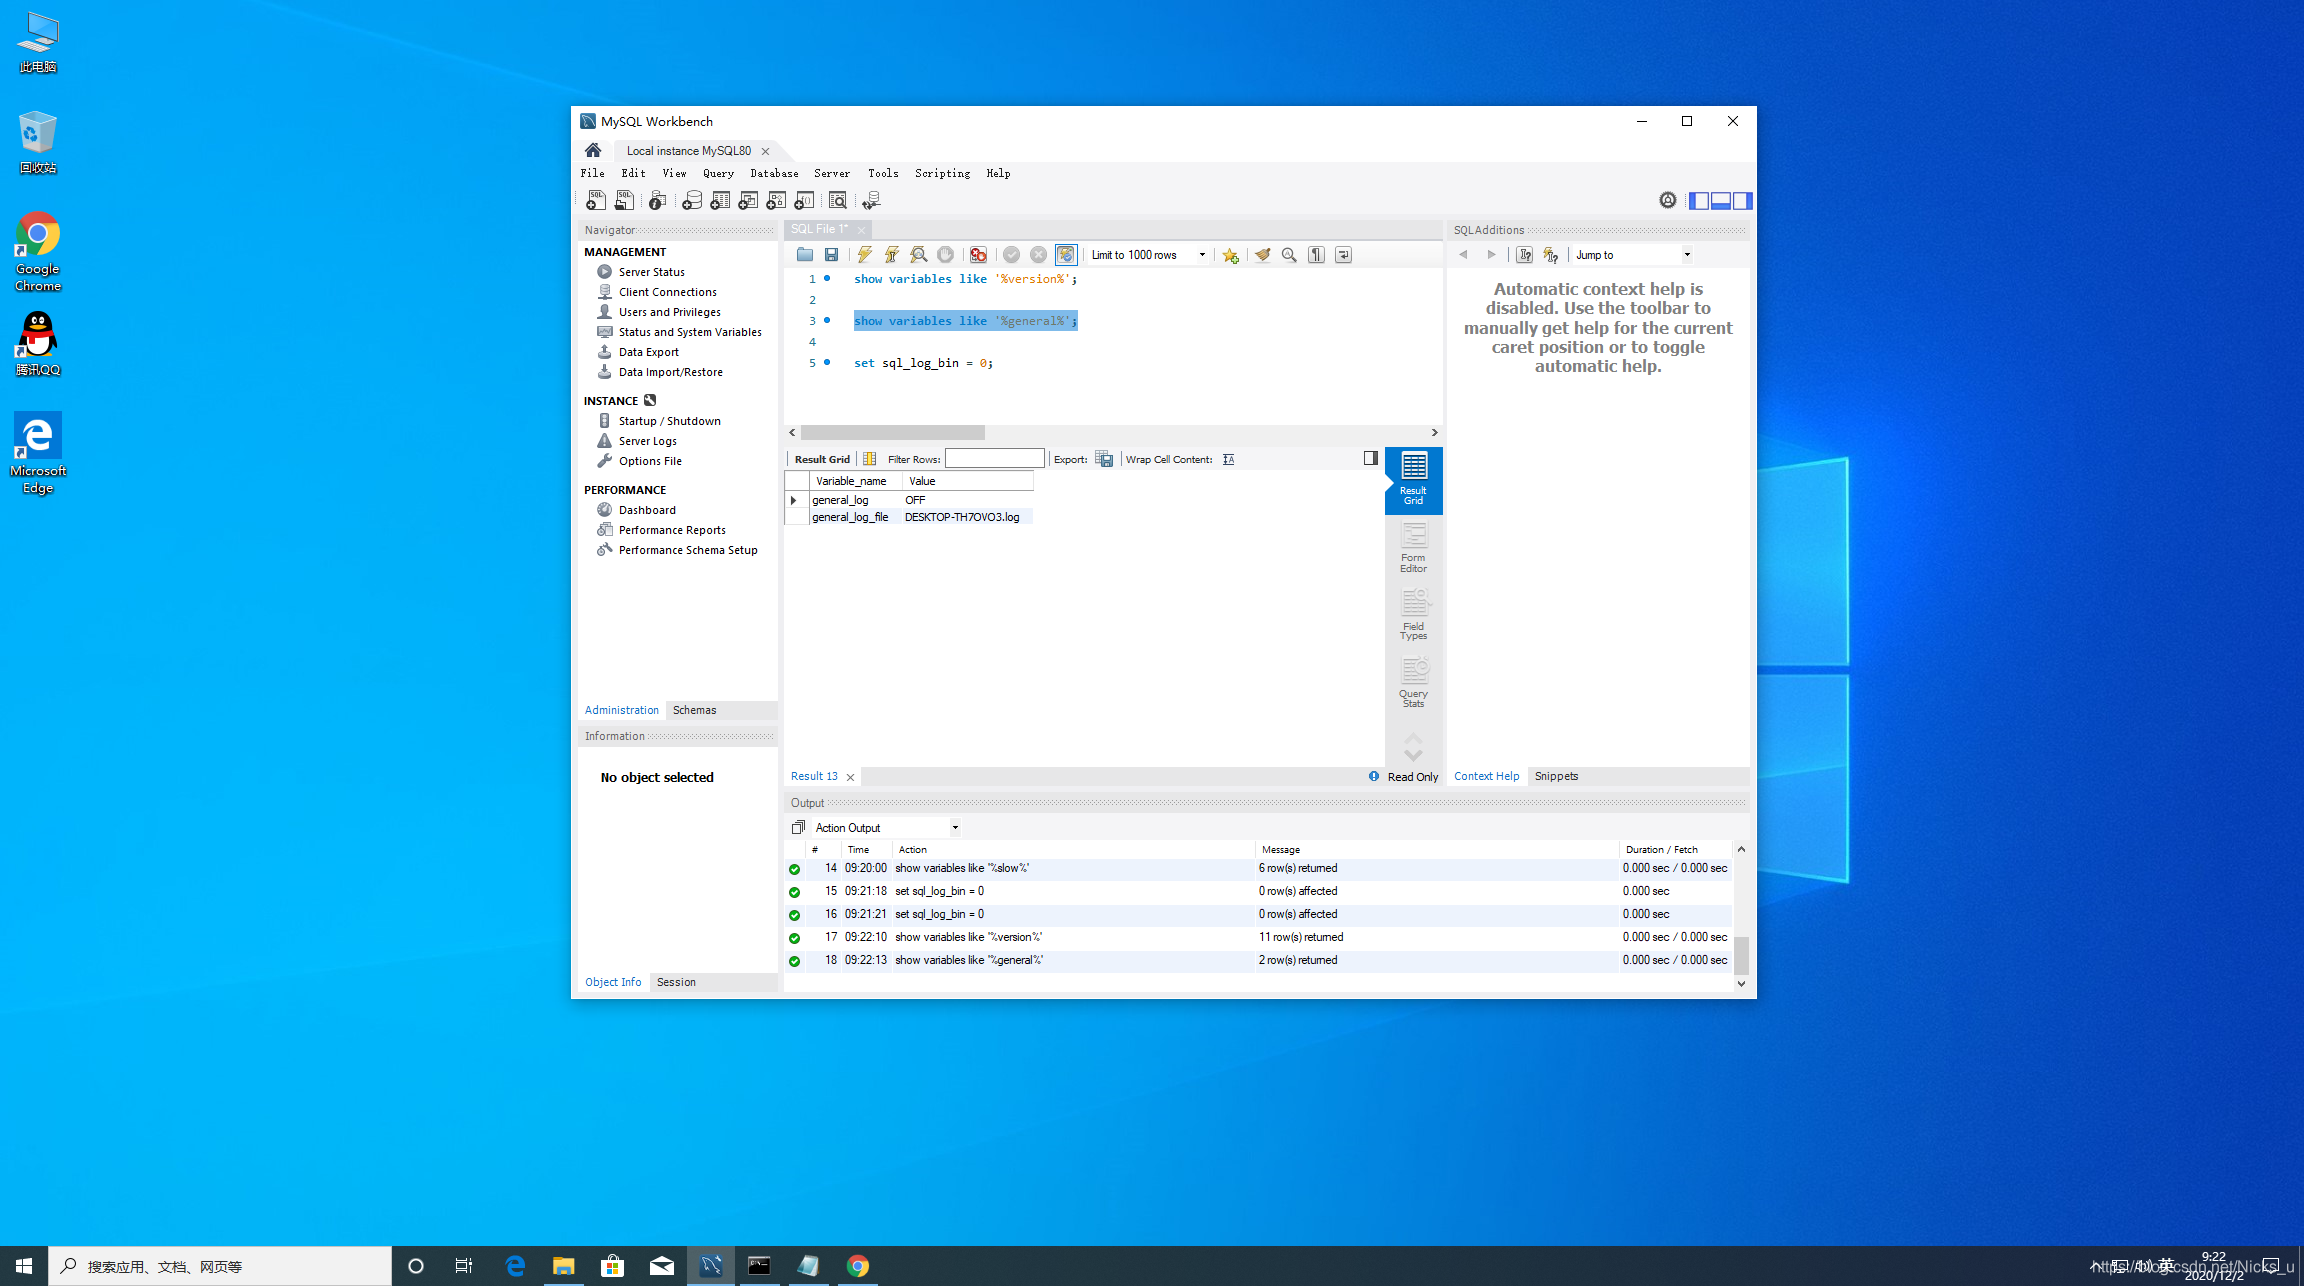This screenshot has width=2304, height=1286.
Task: Show the Field Types panel
Action: pos(1413,614)
